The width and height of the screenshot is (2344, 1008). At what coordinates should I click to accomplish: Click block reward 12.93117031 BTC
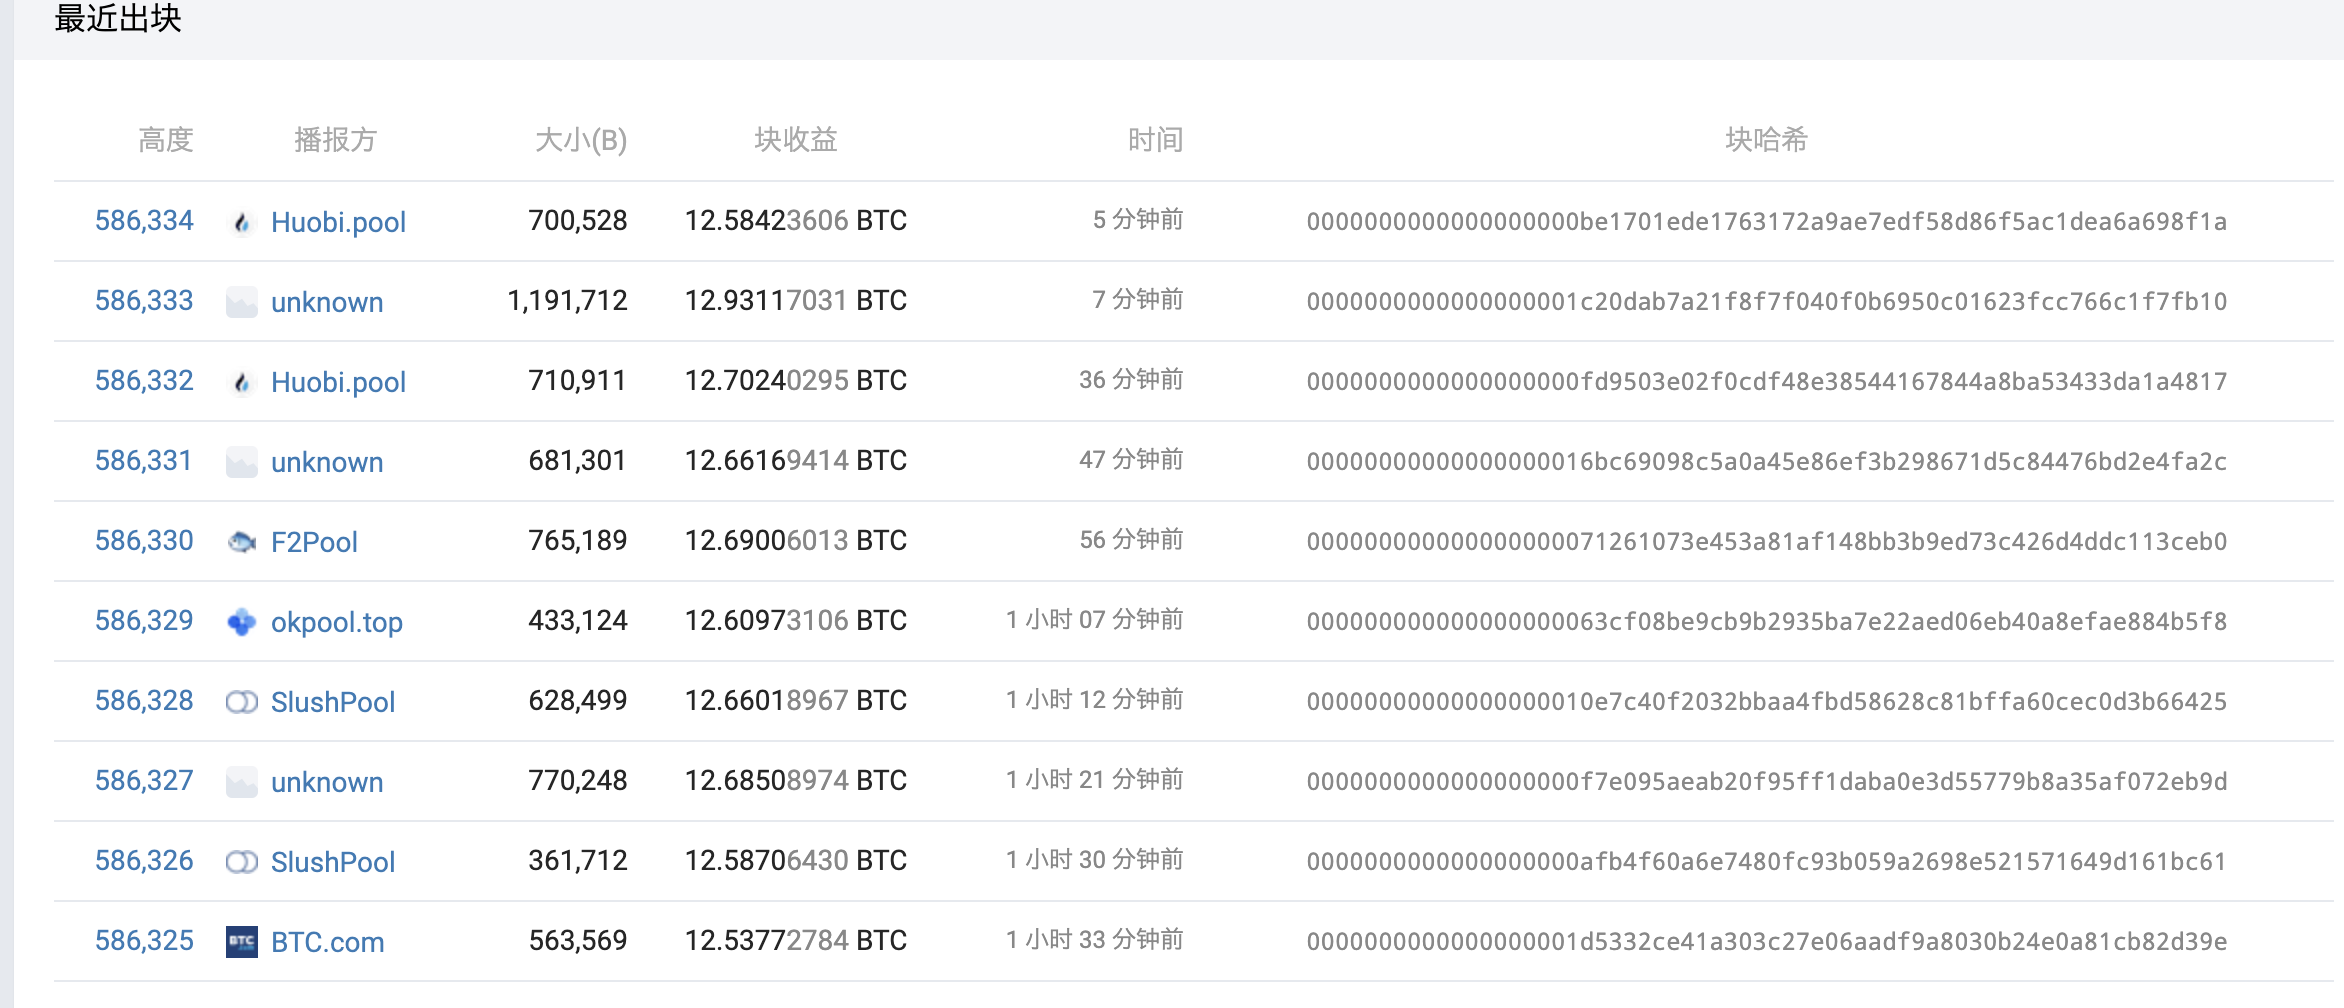click(796, 301)
